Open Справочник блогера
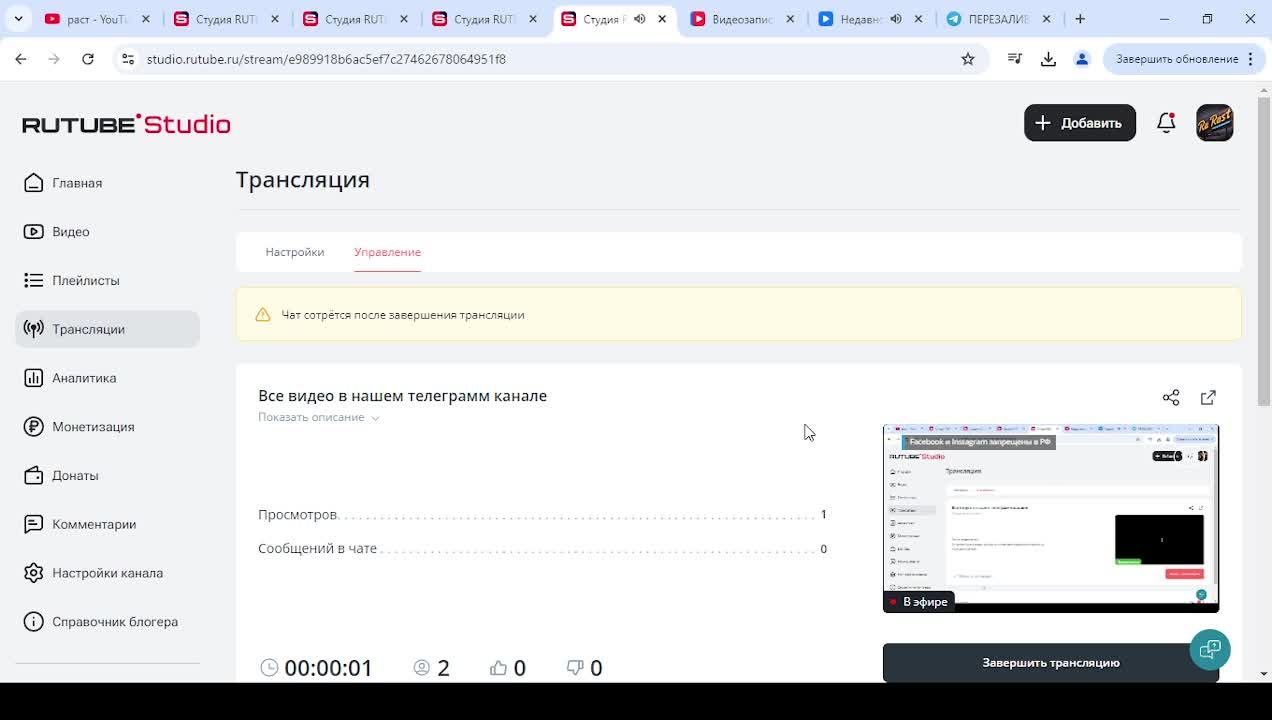Viewport: 1272px width, 720px height. (x=108, y=622)
